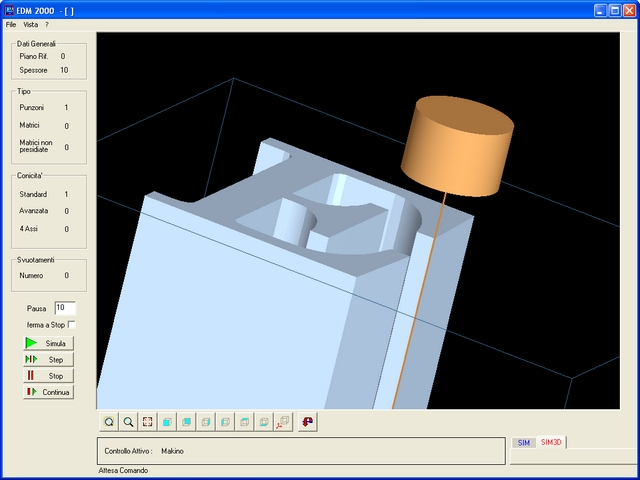Select the SIM3D tab
Image resolution: width=640 pixels, height=480 pixels.
pyautogui.click(x=551, y=442)
